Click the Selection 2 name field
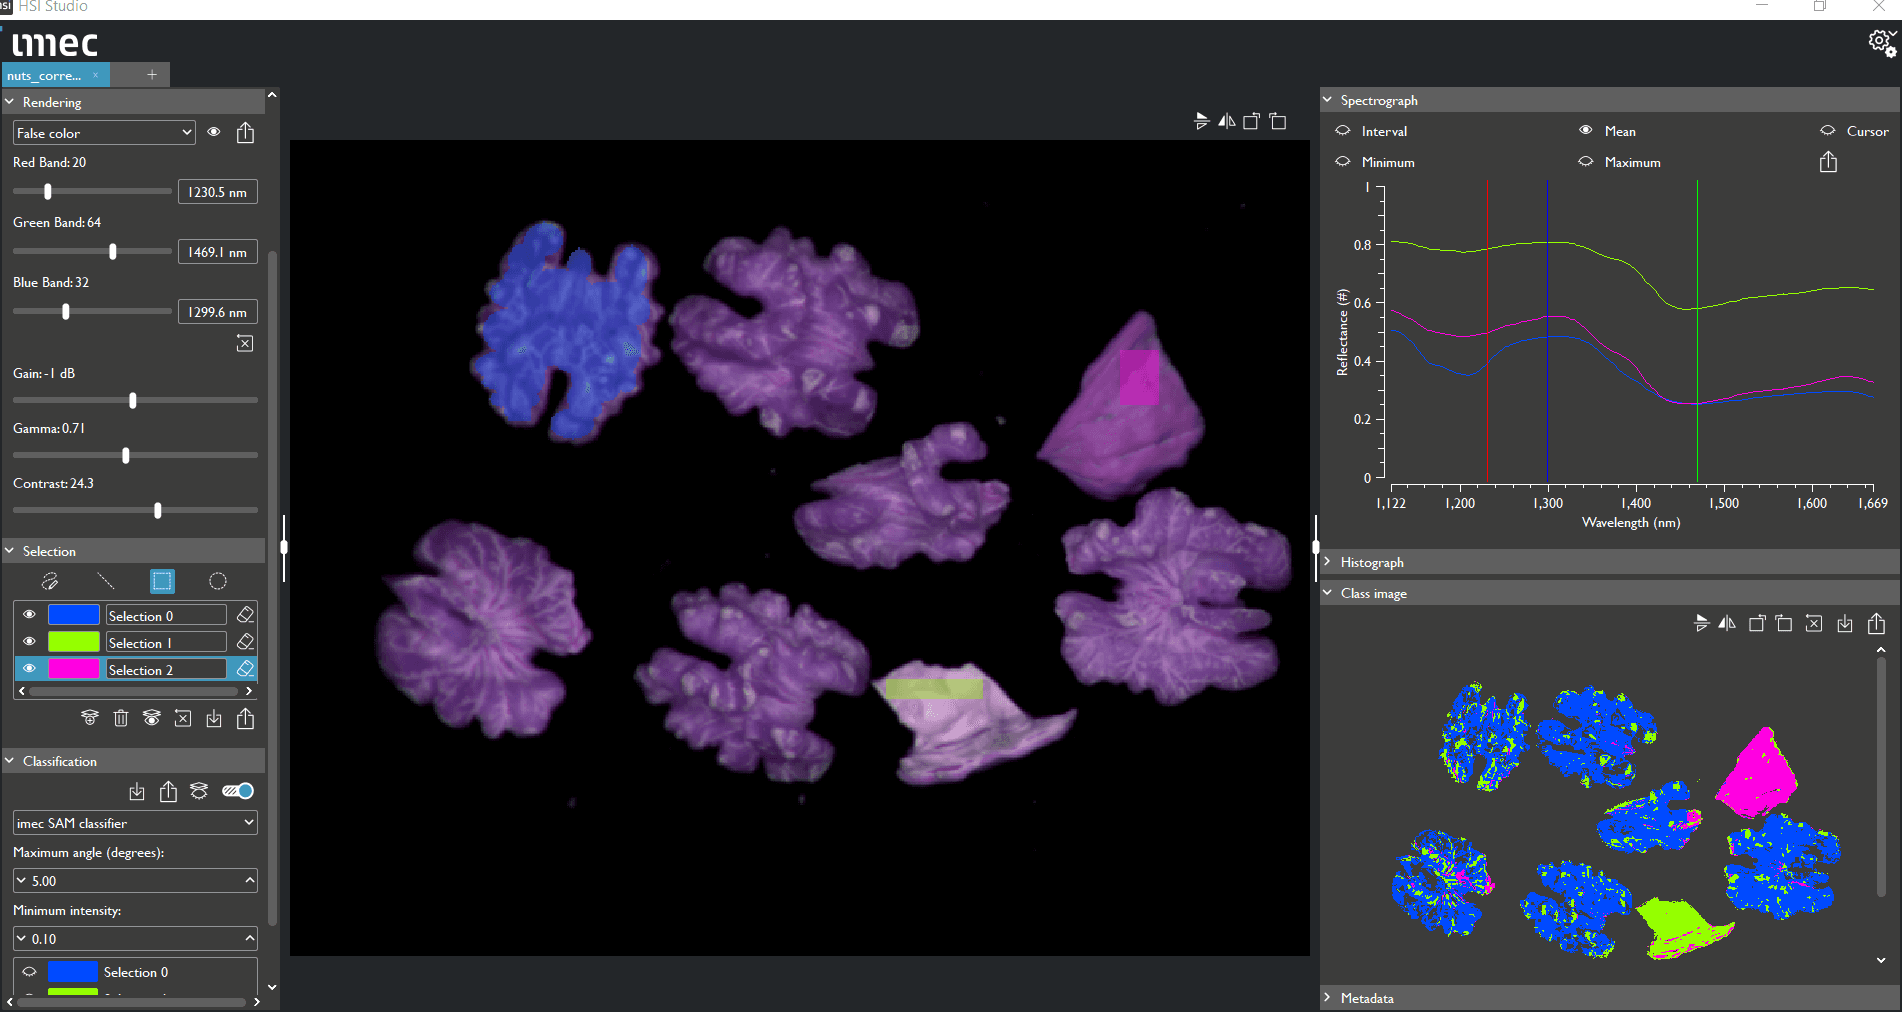Screen dimensions: 1902x1012 (x=166, y=669)
